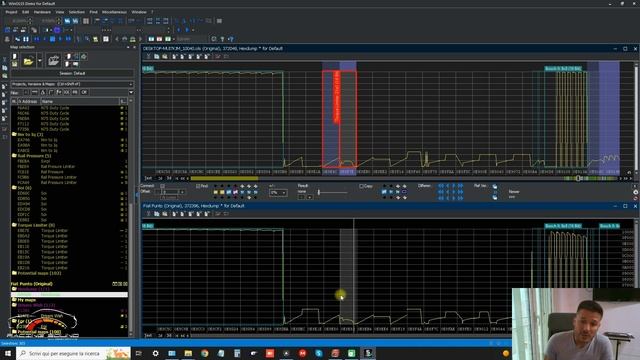Screen dimensions: 640x360
Task: Expand the filter options arrow at row end
Action: point(131,92)
